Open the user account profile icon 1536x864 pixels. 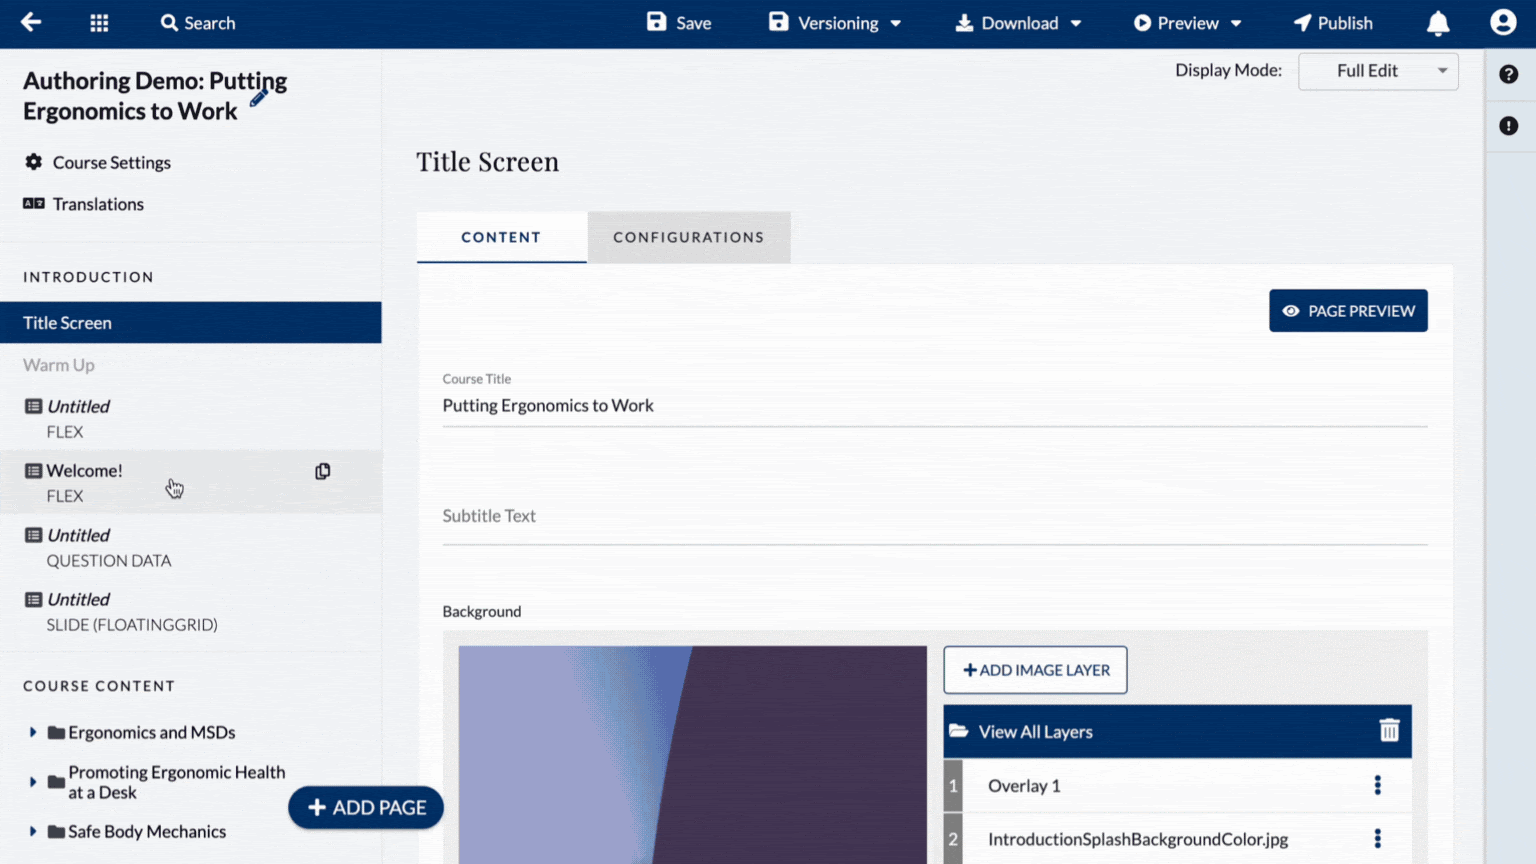tap(1503, 22)
